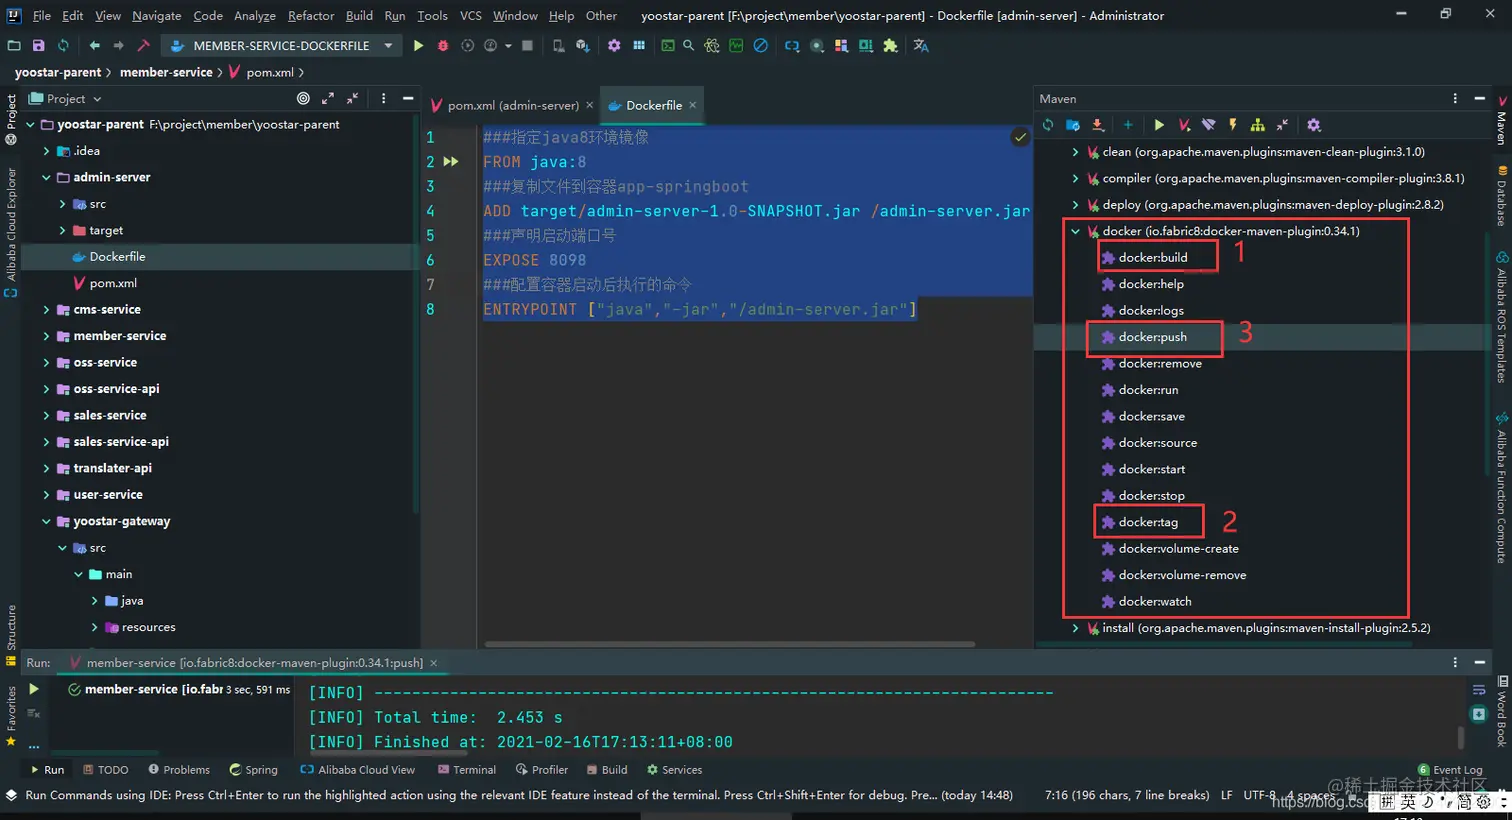Click Add Maven Projects plus icon

pyautogui.click(x=1128, y=125)
